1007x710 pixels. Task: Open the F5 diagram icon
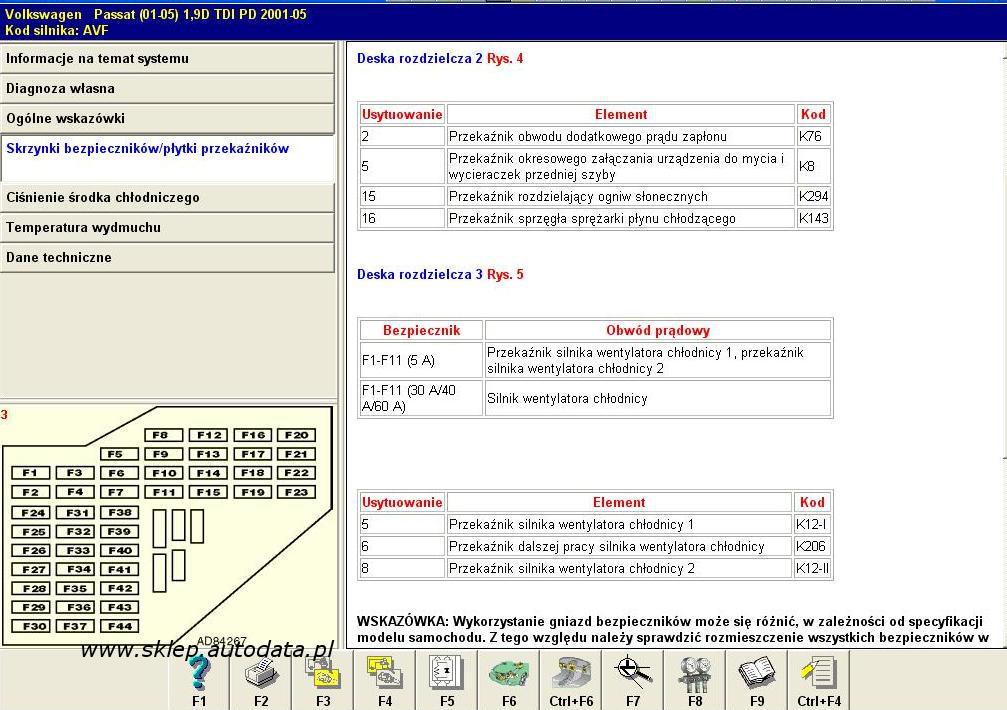446,676
